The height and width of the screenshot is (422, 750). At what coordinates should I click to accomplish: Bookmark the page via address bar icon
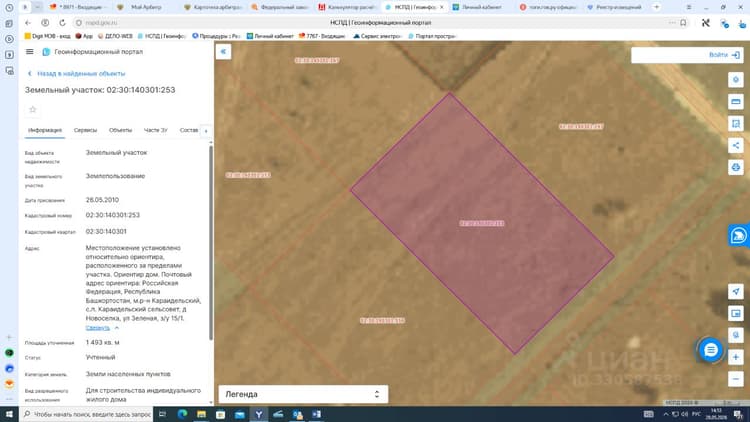[x=683, y=22]
